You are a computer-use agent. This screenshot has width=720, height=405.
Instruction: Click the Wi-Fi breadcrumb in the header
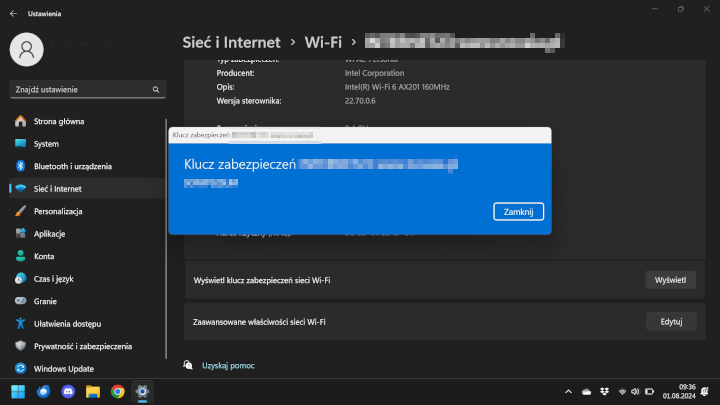pos(323,42)
